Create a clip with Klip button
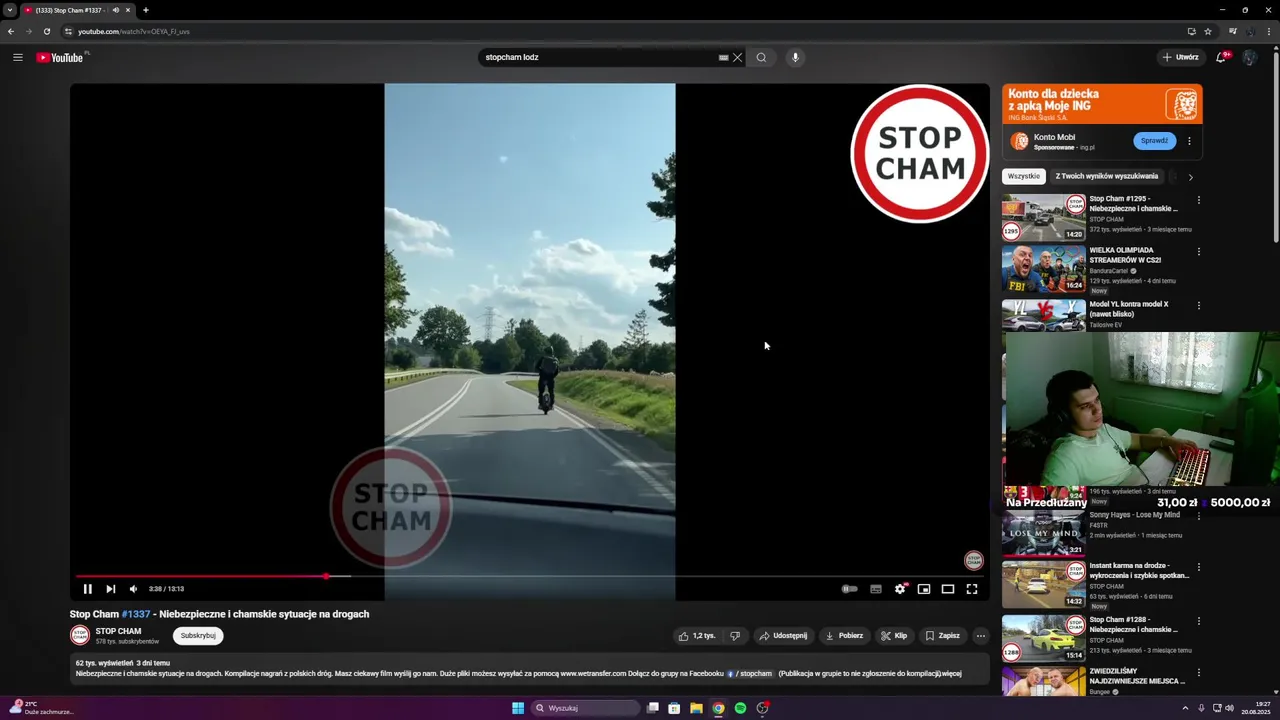Image resolution: width=1280 pixels, height=720 pixels. pyautogui.click(x=894, y=636)
